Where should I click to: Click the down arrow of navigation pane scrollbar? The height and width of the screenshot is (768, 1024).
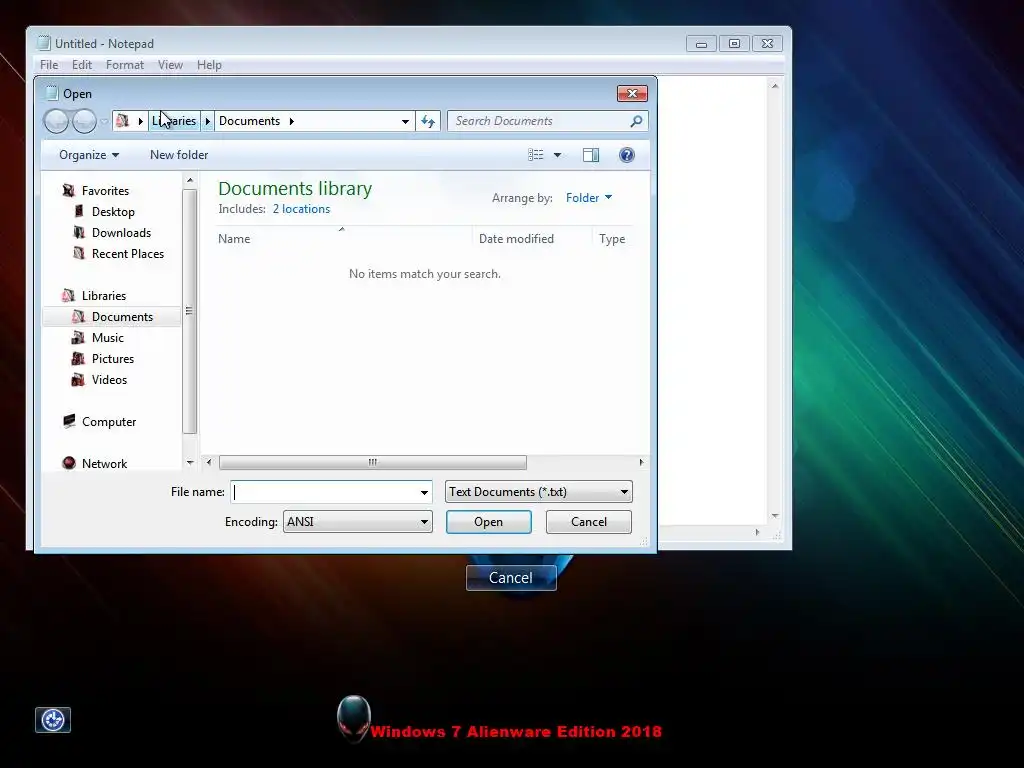coord(190,462)
